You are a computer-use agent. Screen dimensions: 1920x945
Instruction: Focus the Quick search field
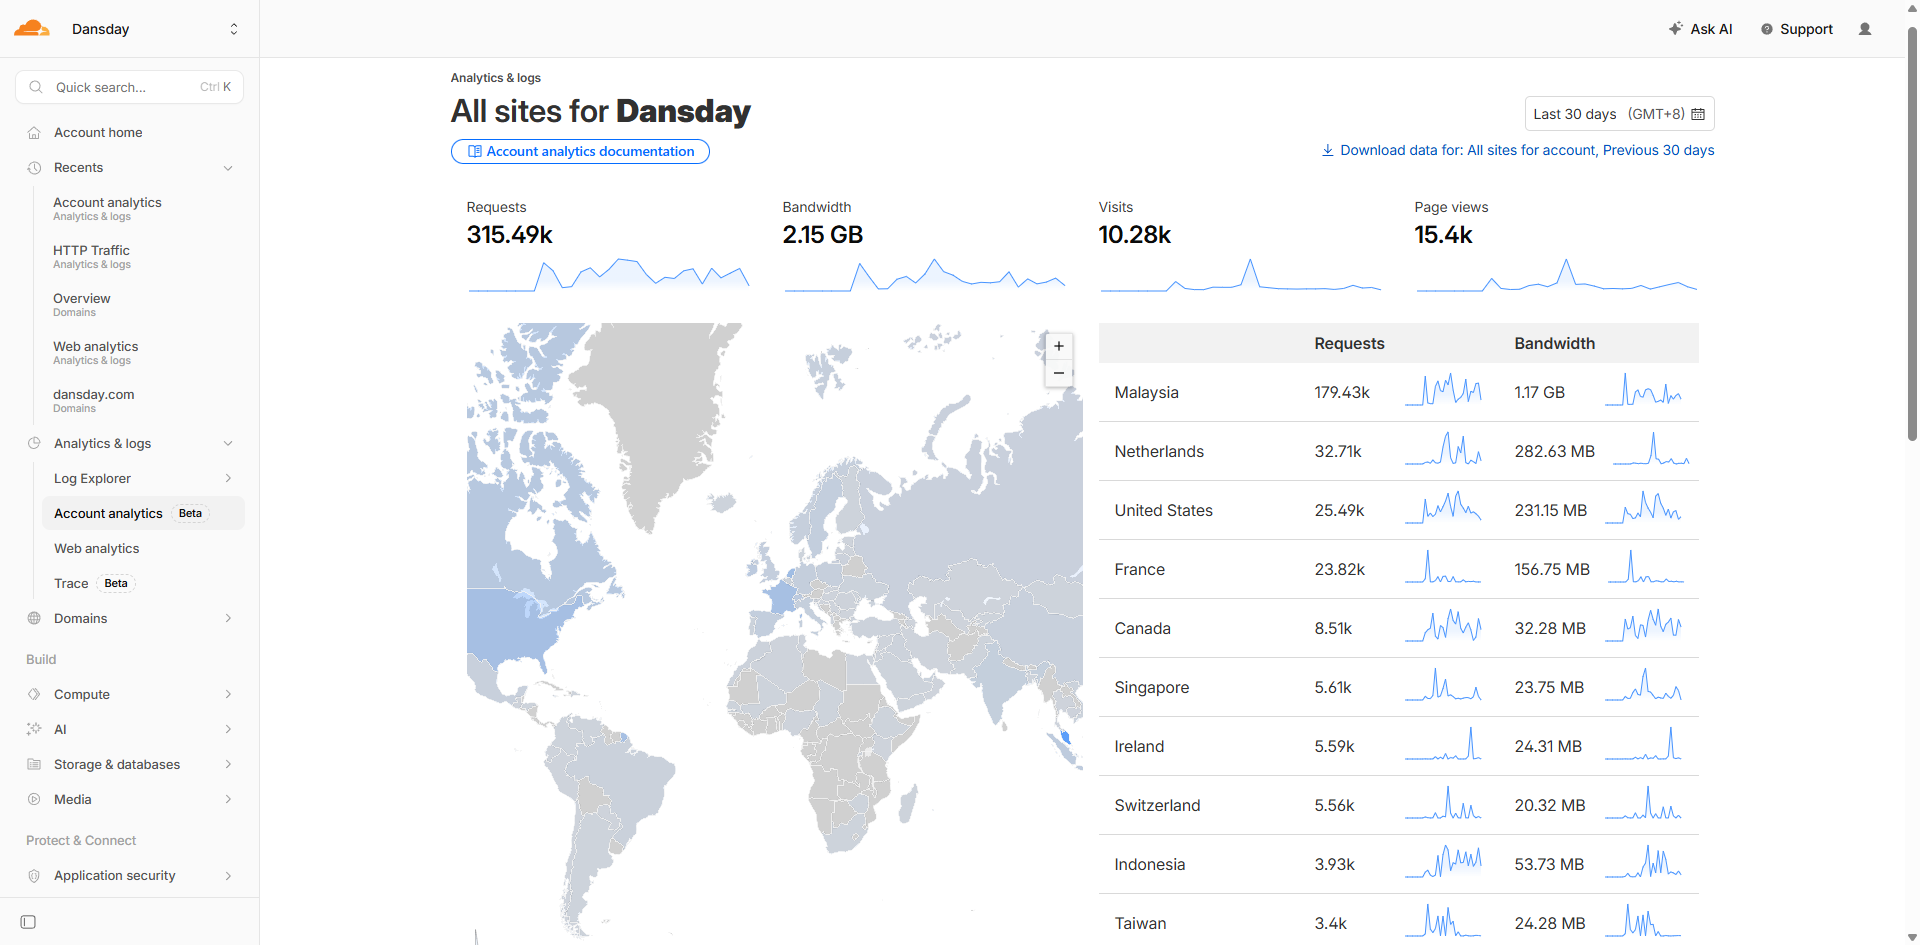[x=130, y=87]
